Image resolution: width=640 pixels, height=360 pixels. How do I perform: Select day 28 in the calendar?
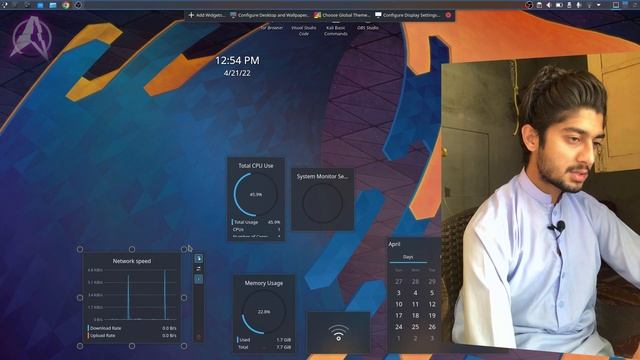[x=416, y=282]
